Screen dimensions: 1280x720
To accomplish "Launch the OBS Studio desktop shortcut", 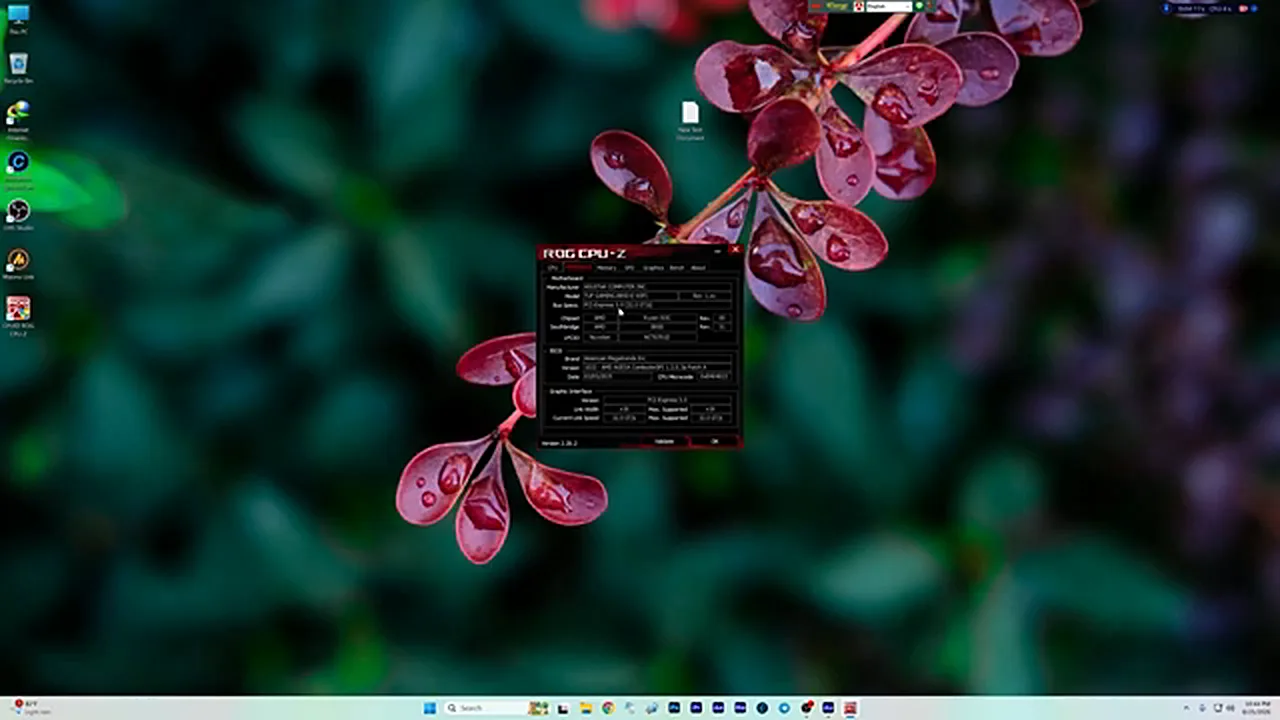I will tap(18, 214).
